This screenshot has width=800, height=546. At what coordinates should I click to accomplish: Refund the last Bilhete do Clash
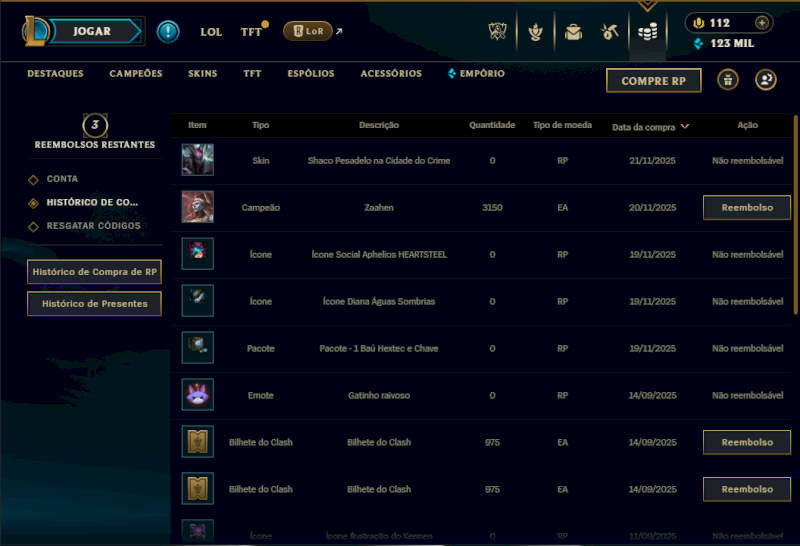point(747,489)
